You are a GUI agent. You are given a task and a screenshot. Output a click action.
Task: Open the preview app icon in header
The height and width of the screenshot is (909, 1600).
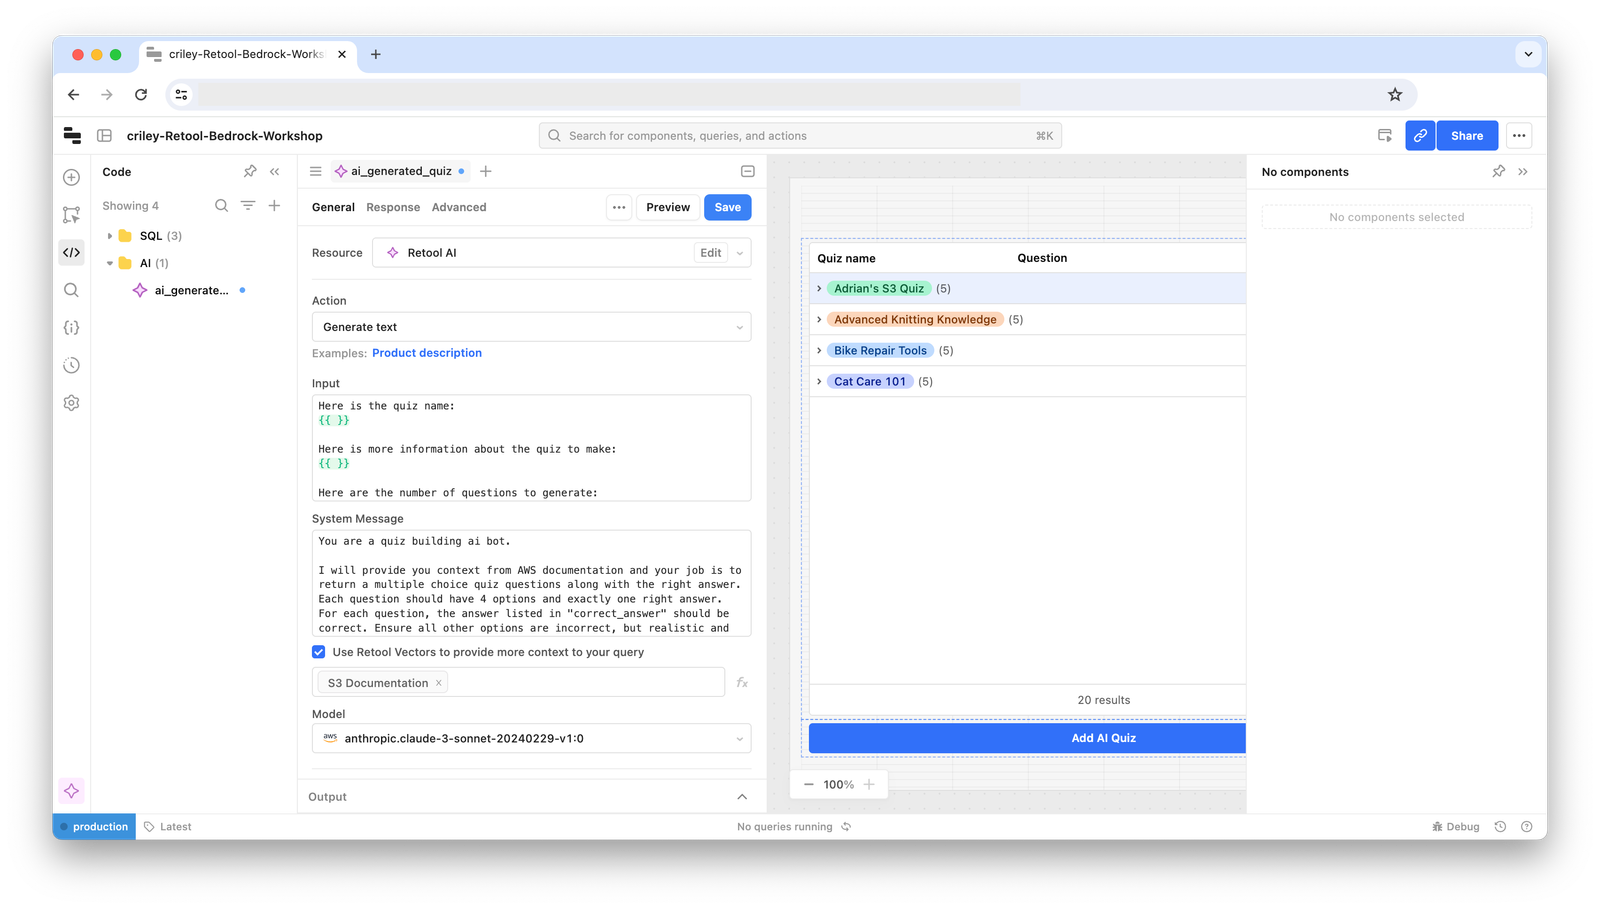pos(1385,136)
